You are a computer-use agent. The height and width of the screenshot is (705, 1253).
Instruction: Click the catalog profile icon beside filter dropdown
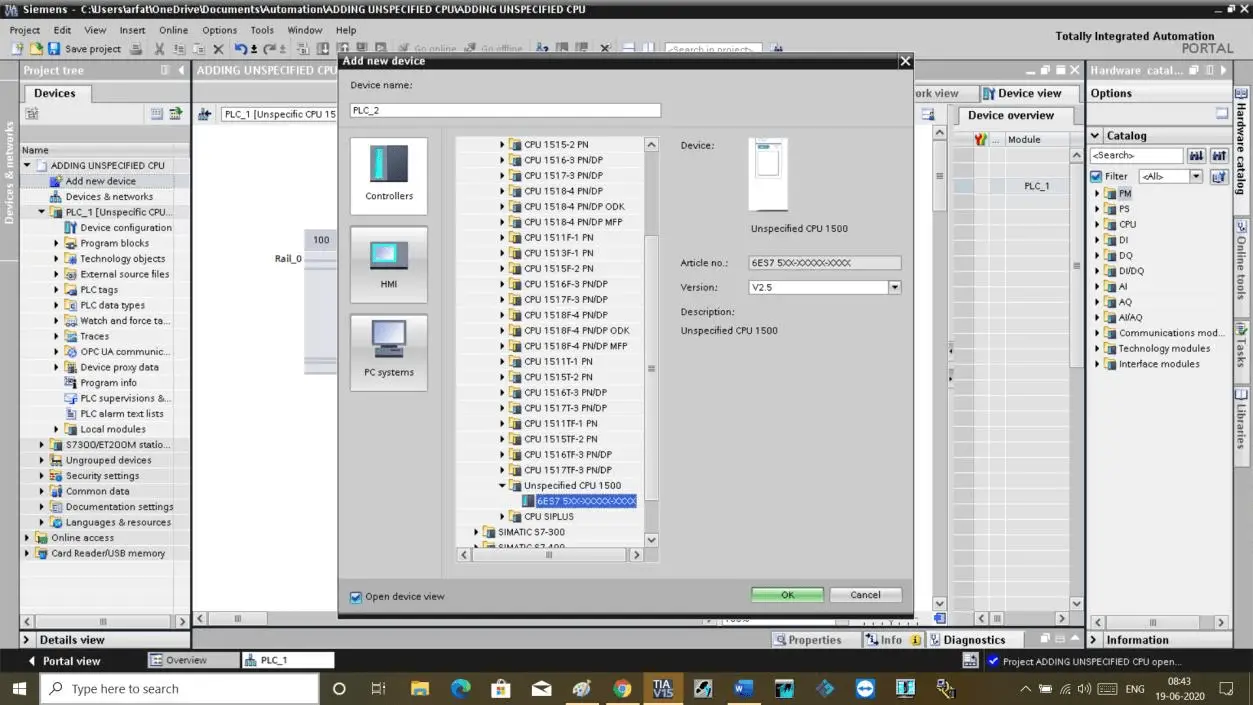pos(1219,176)
